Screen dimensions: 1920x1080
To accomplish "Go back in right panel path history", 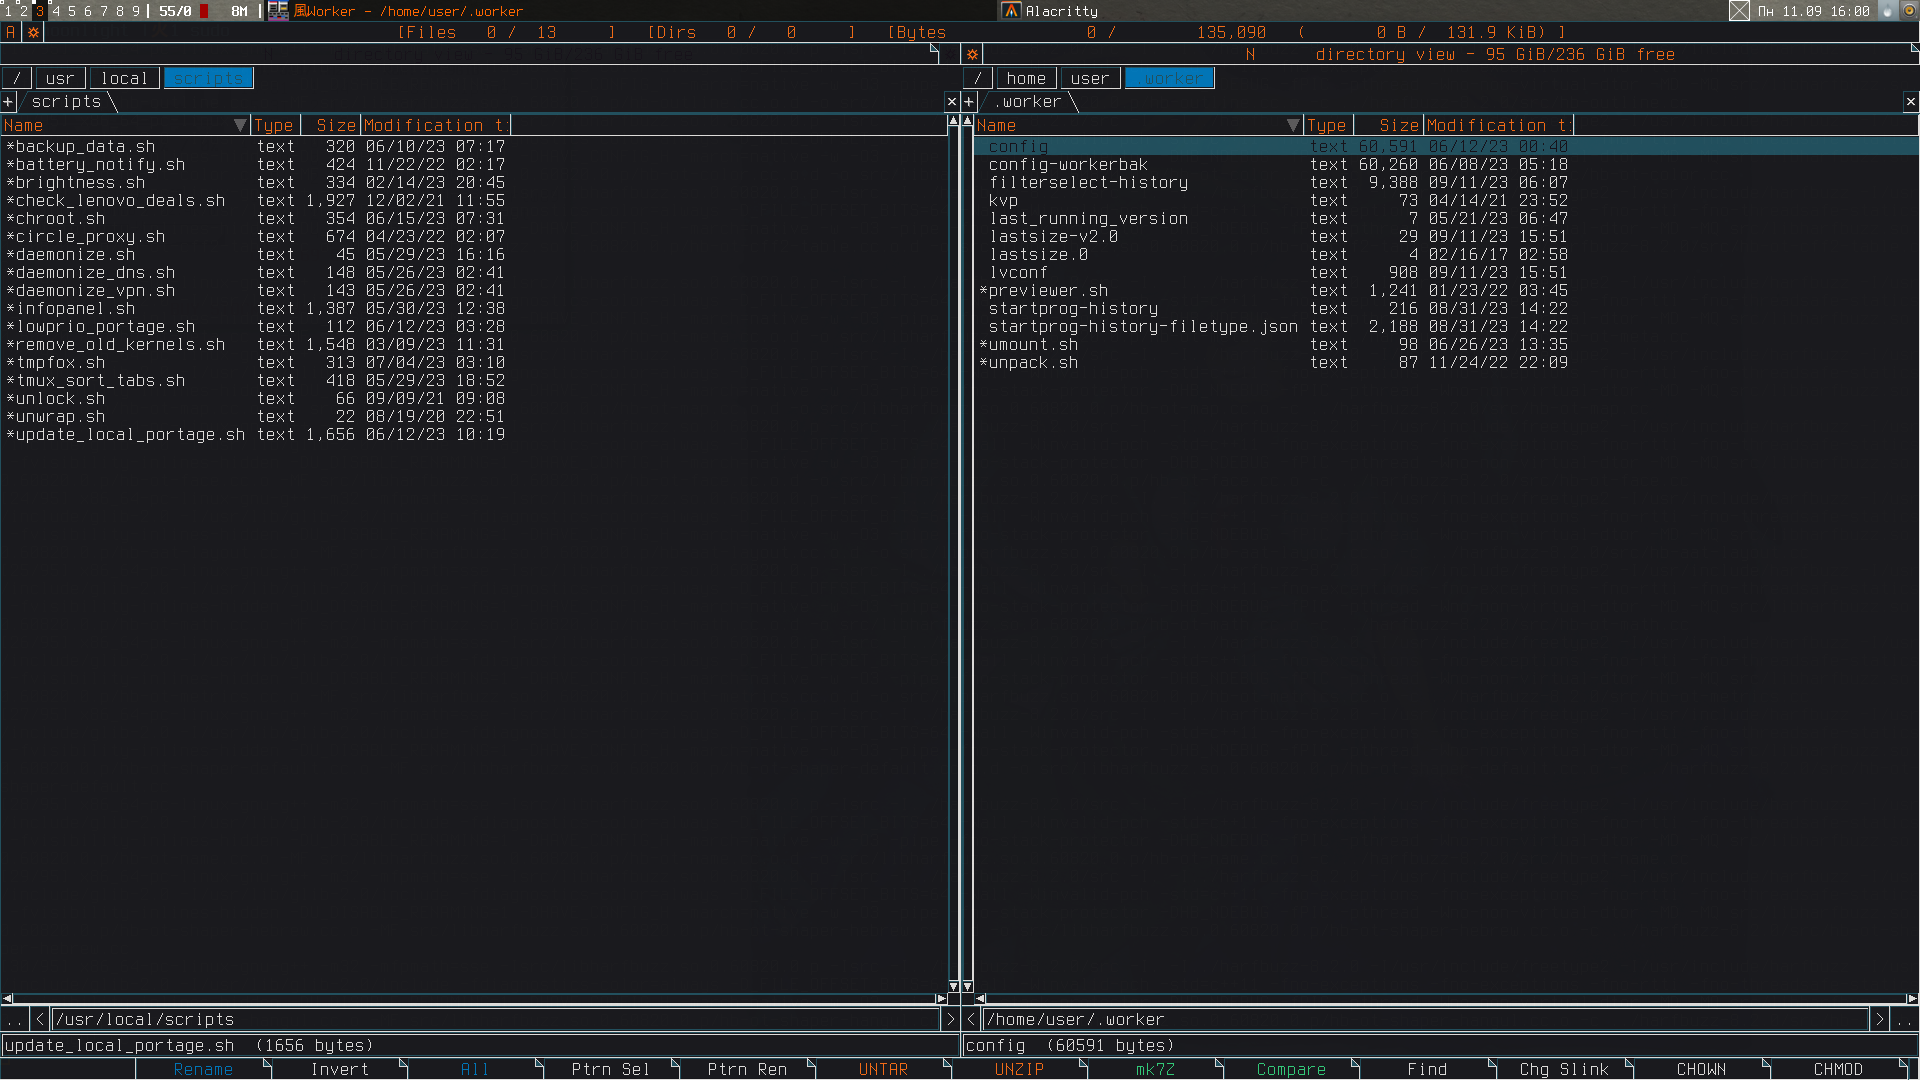I will tap(971, 1020).
